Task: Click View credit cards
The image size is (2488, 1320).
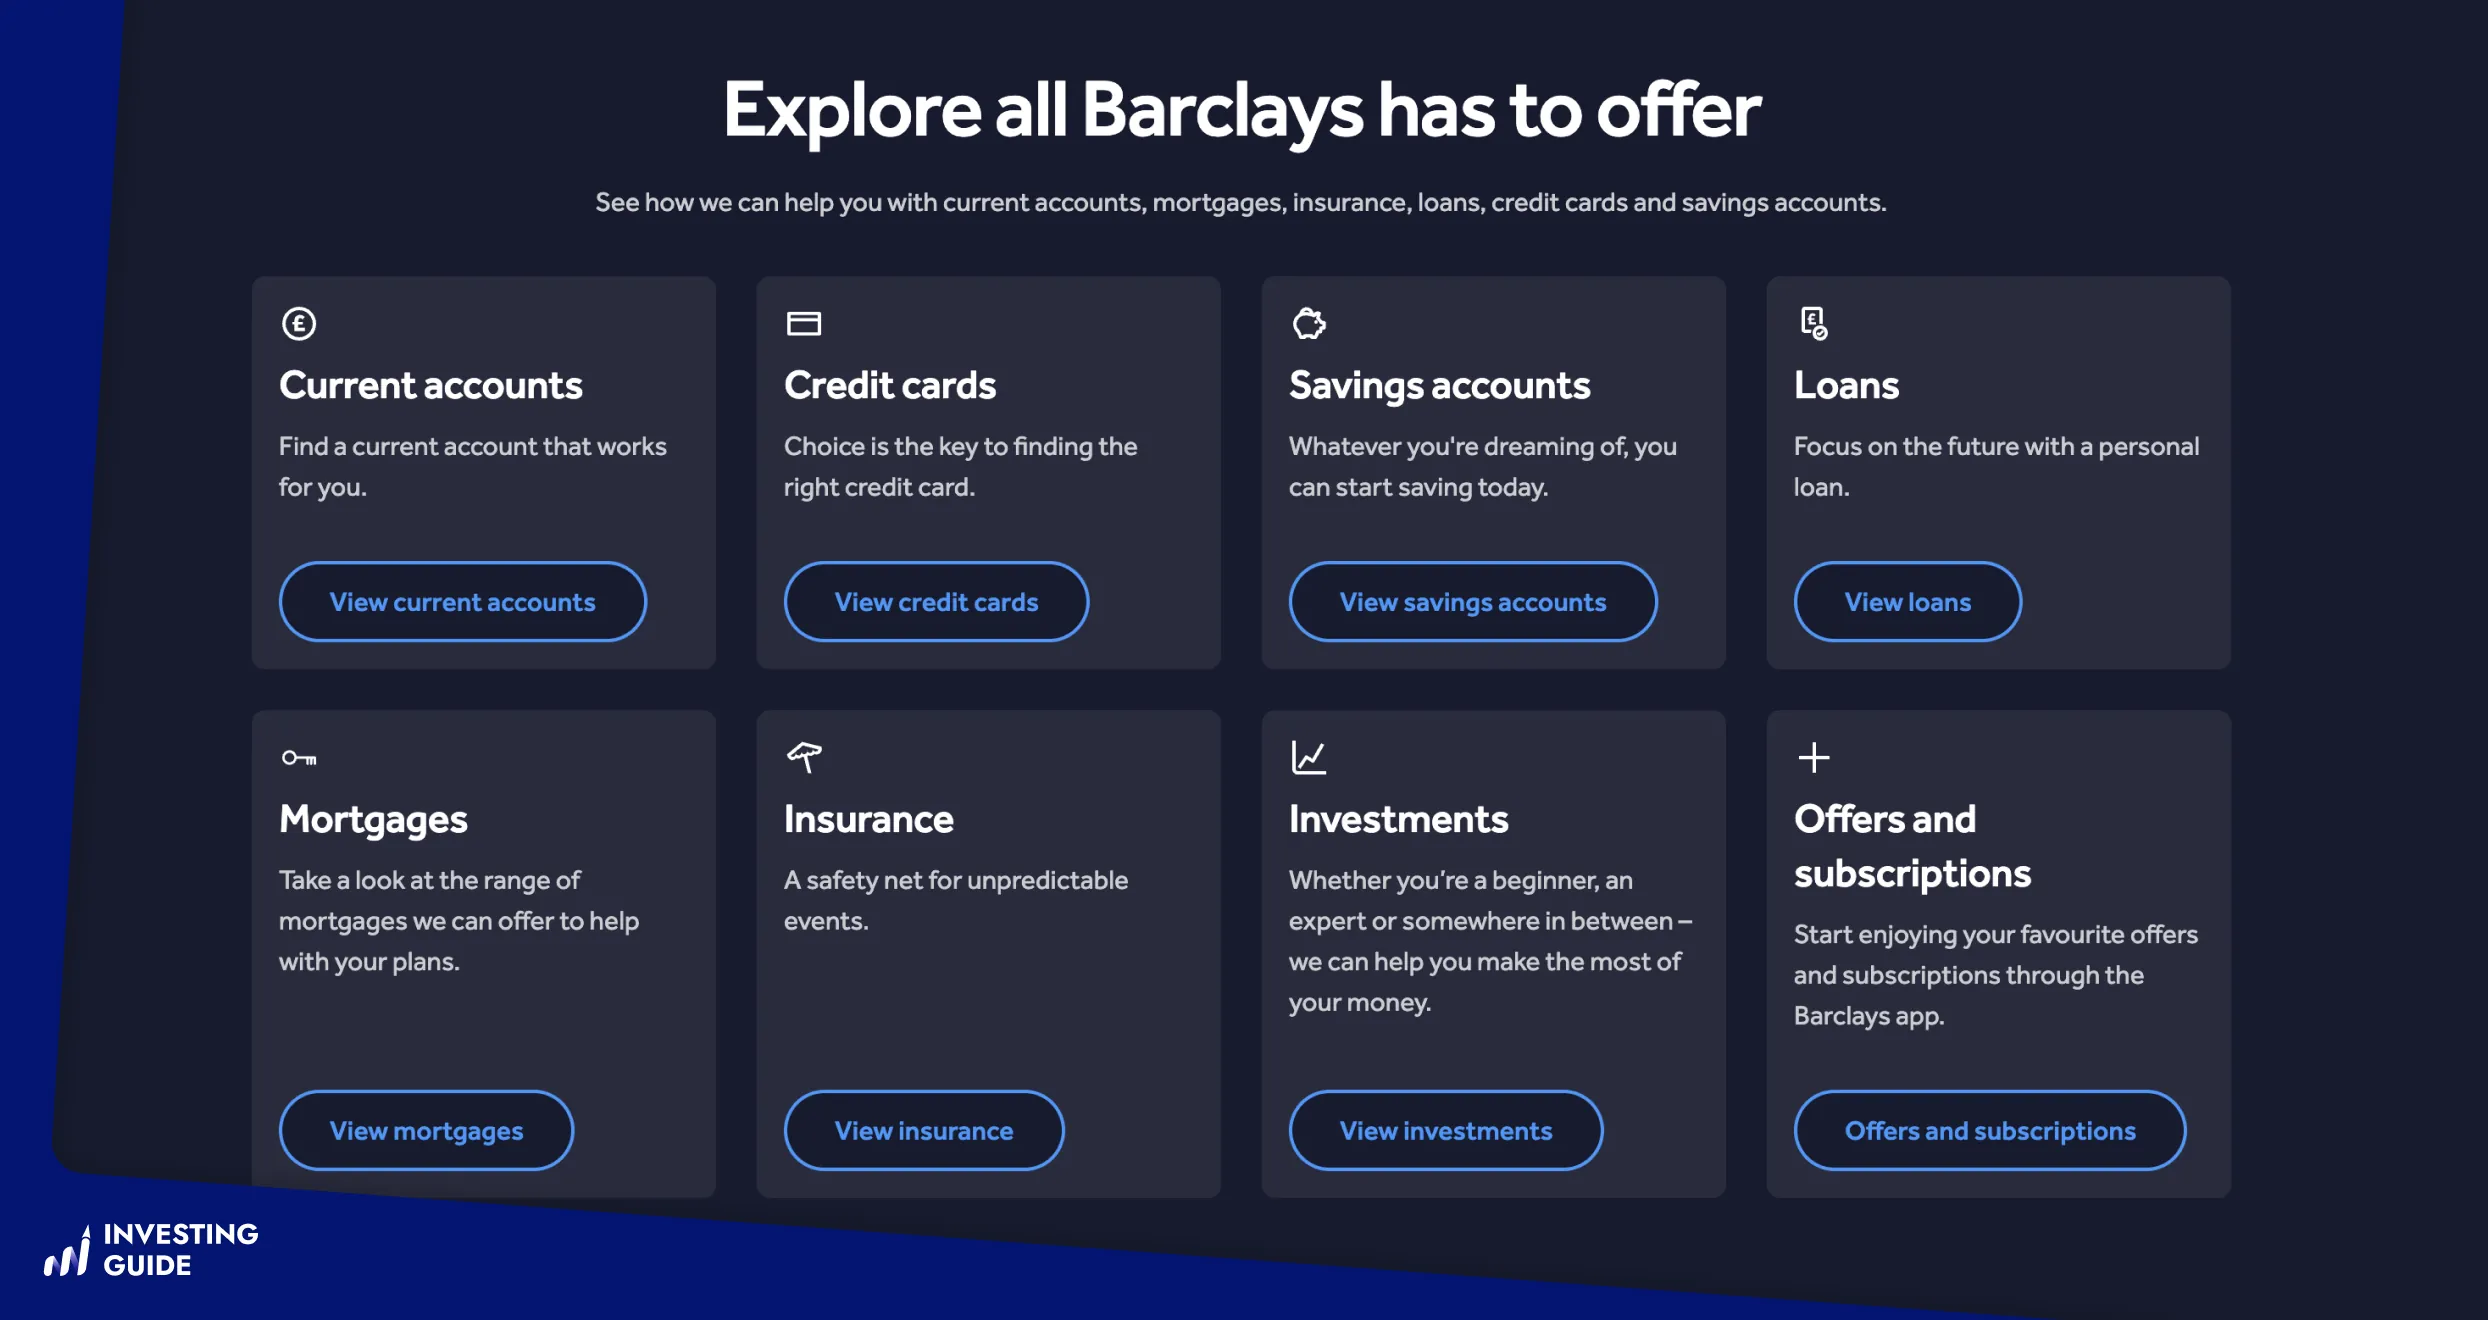Action: point(936,601)
